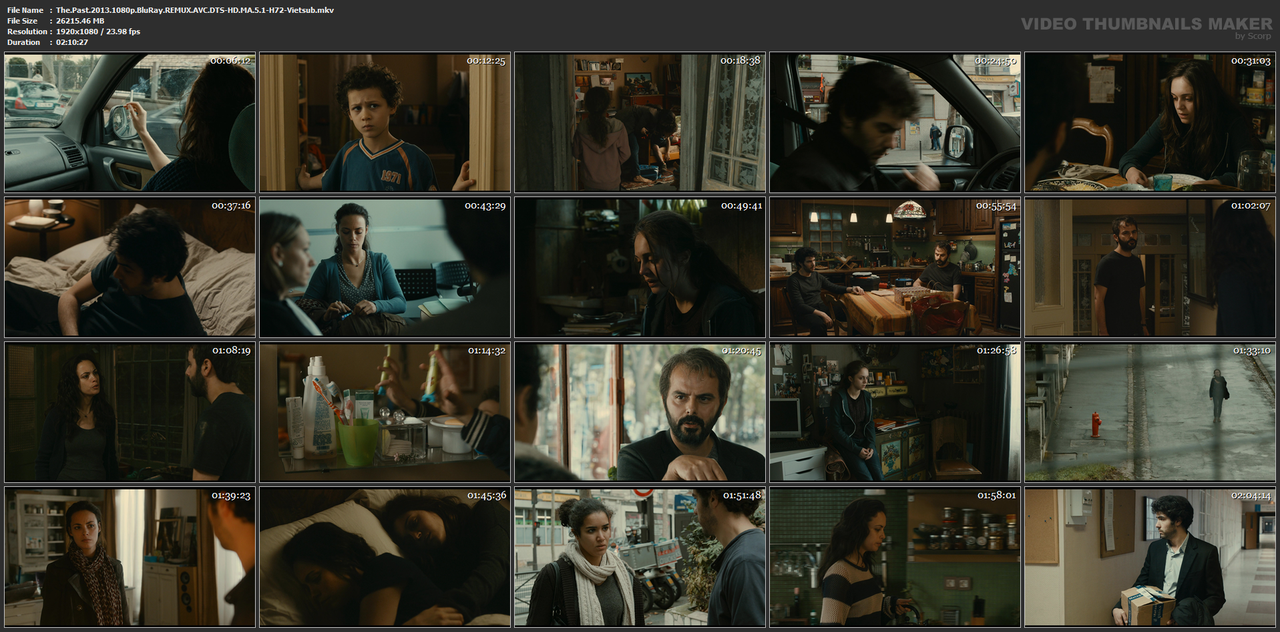Select the thumbnail timestamped 01:26:58
This screenshot has width=1280, height=632.
[895, 412]
